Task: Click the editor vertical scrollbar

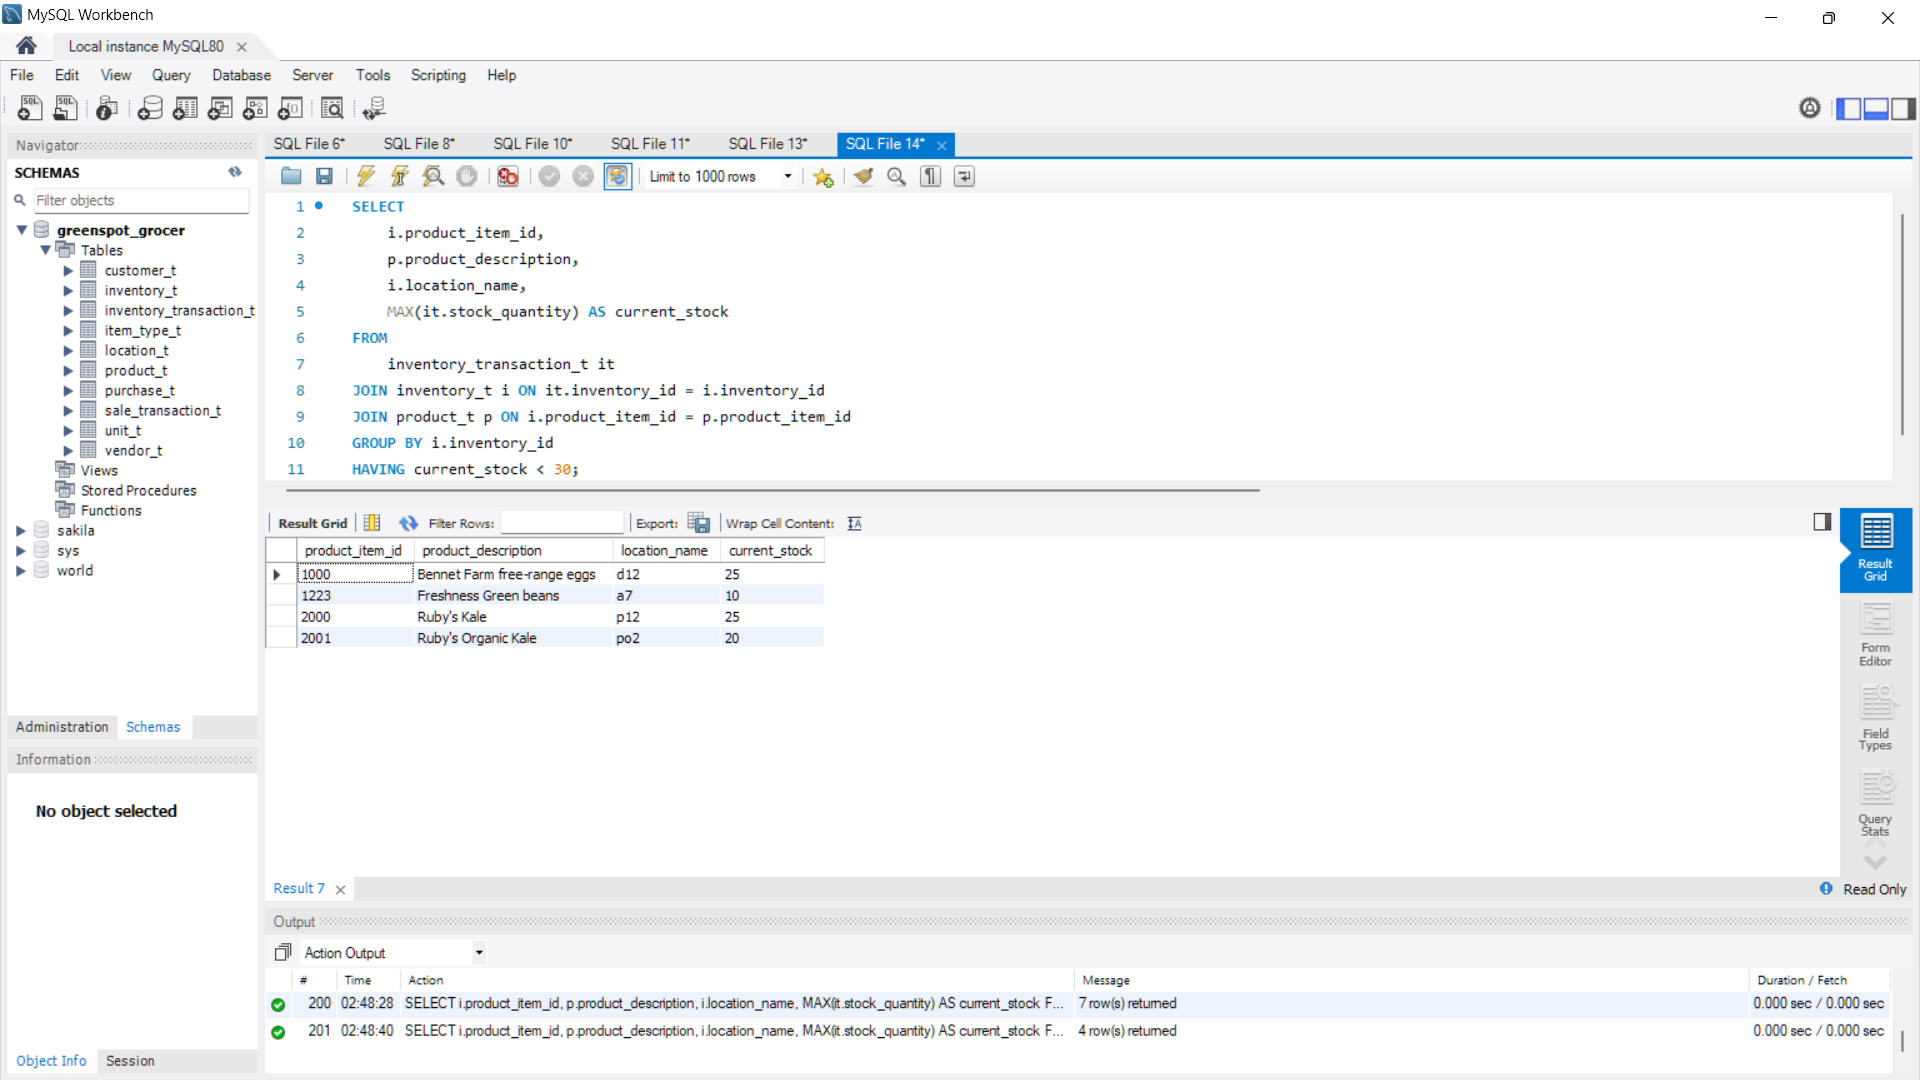Action: 1903,325
